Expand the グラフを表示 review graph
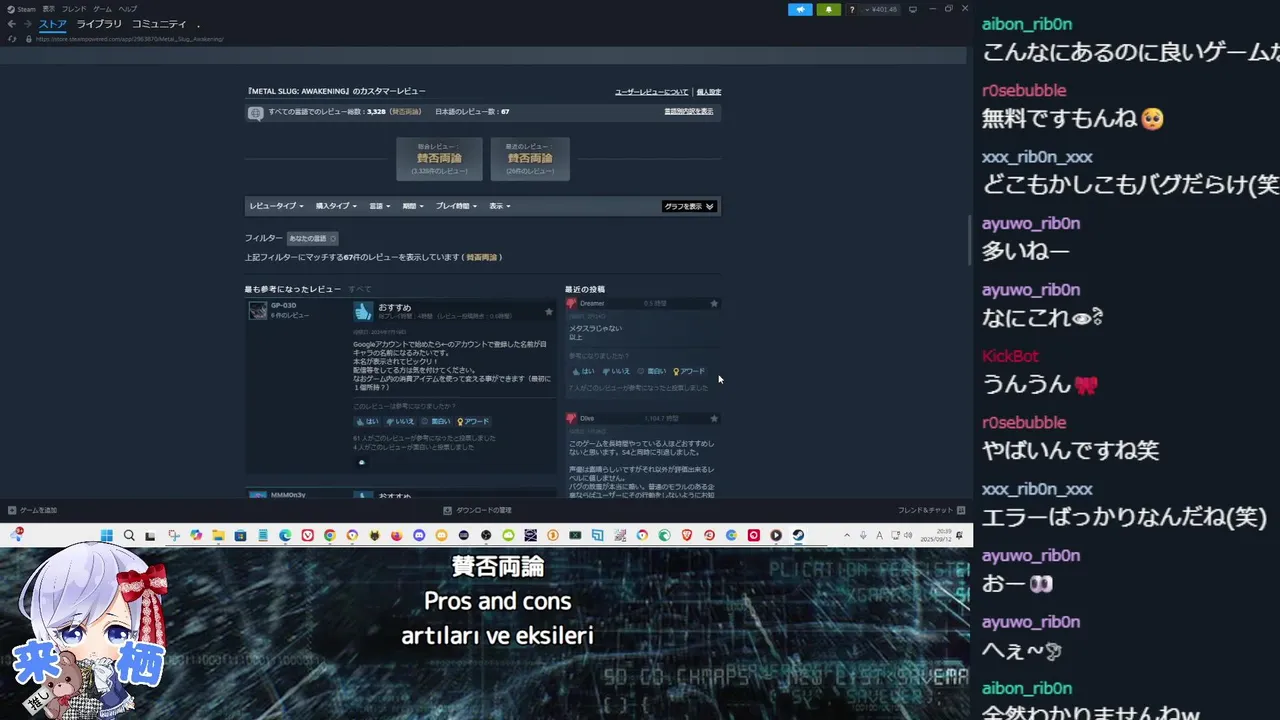1280x720 pixels. pos(689,206)
